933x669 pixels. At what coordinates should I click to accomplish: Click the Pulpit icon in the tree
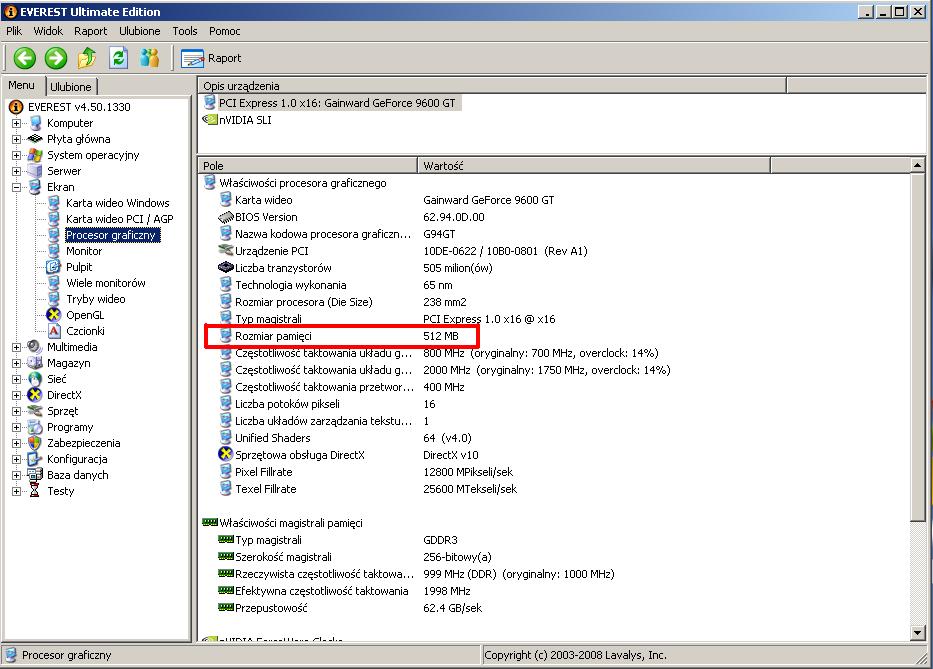point(54,267)
